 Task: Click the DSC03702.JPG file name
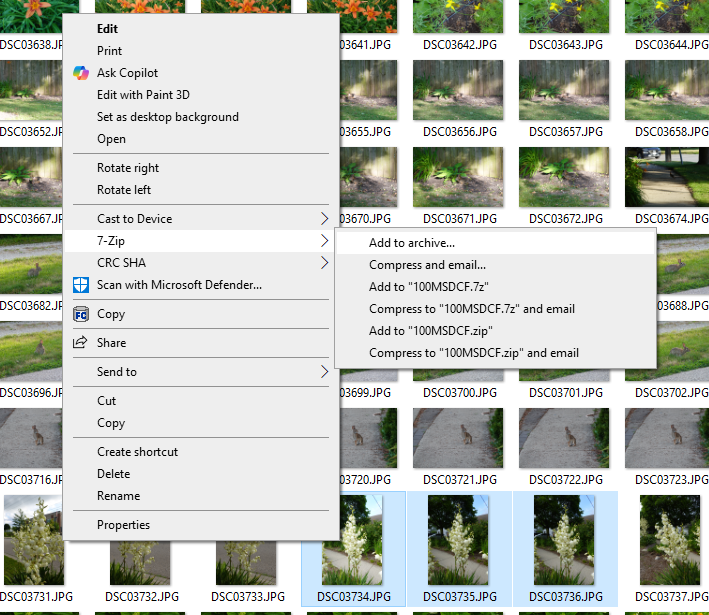click(671, 393)
